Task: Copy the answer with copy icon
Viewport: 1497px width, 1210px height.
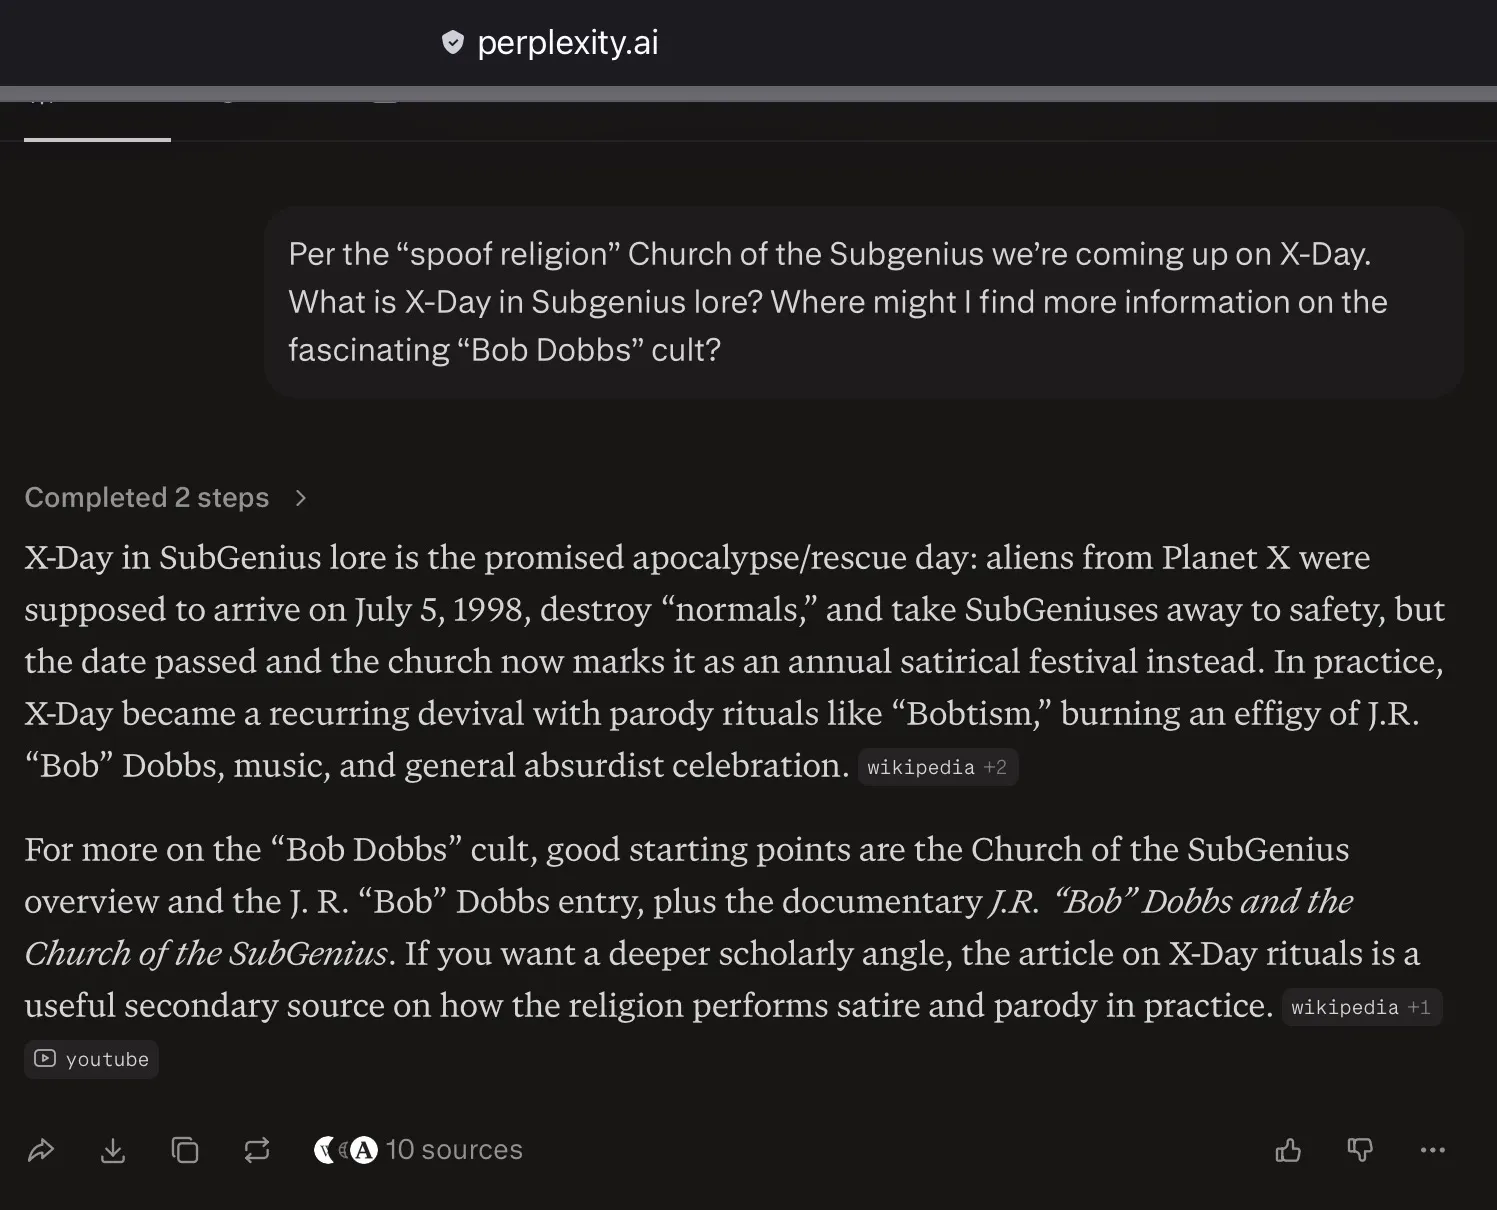Action: click(x=185, y=1150)
